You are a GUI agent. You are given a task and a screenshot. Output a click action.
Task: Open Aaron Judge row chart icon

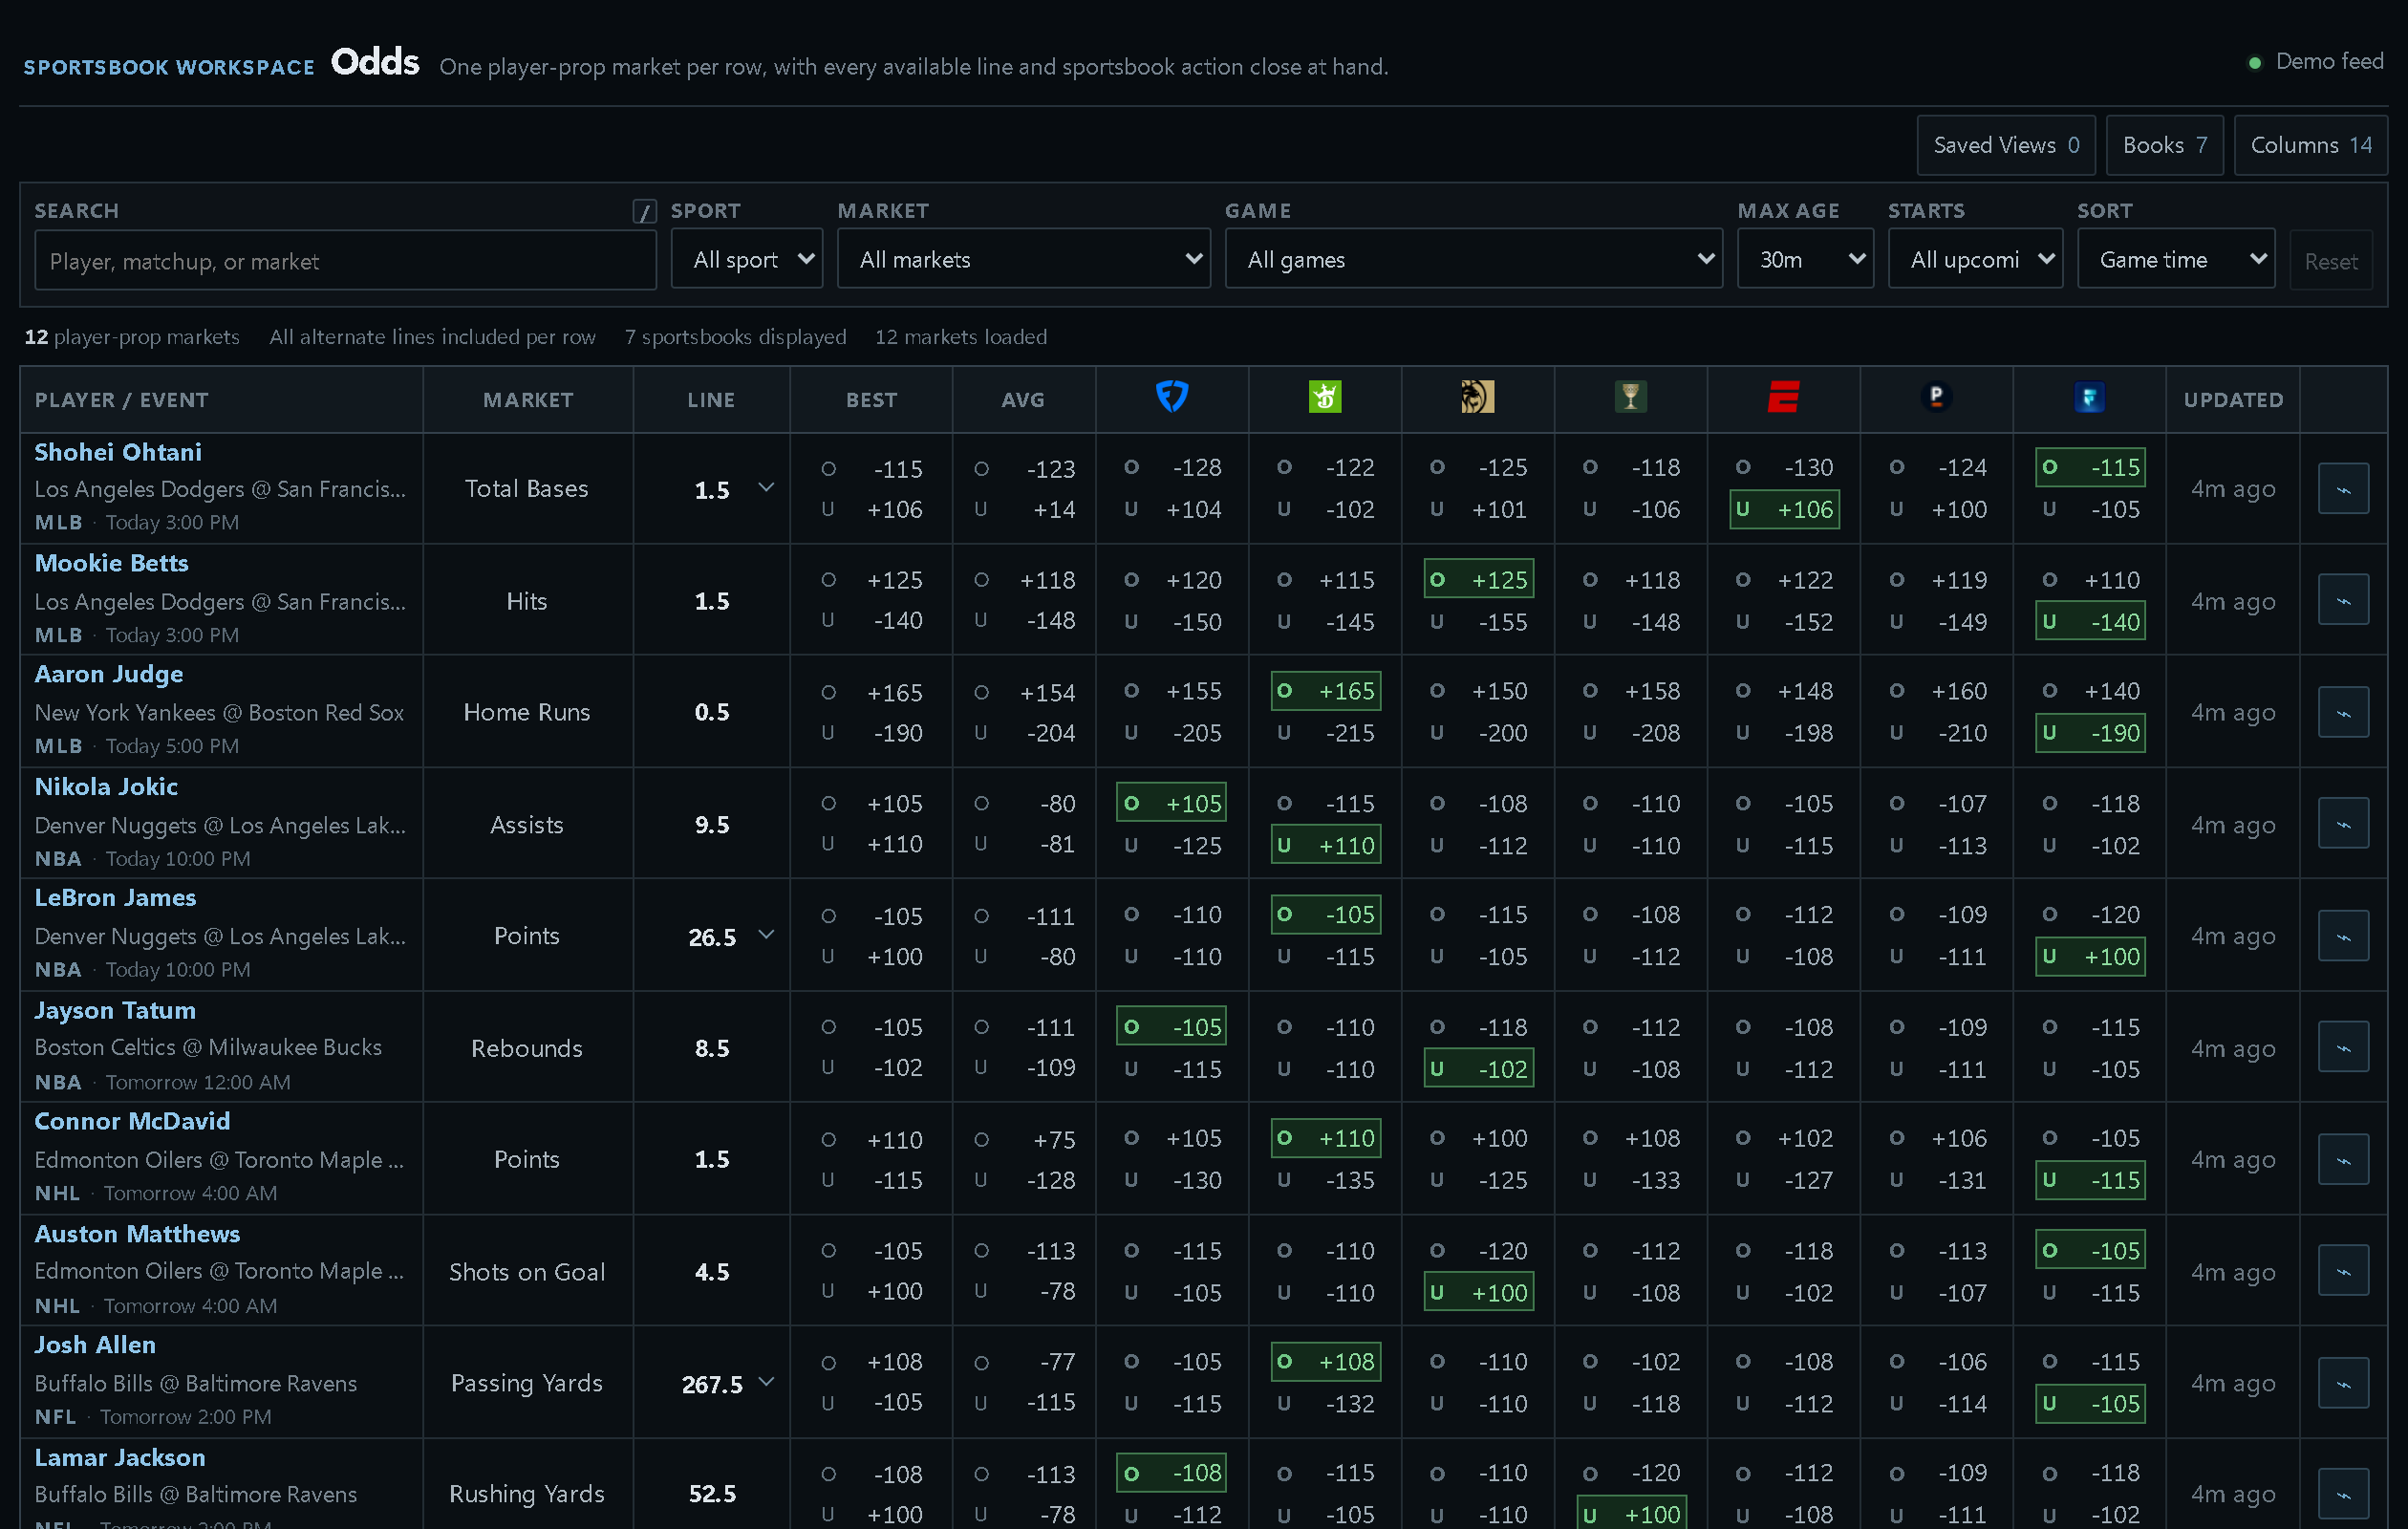2343,712
